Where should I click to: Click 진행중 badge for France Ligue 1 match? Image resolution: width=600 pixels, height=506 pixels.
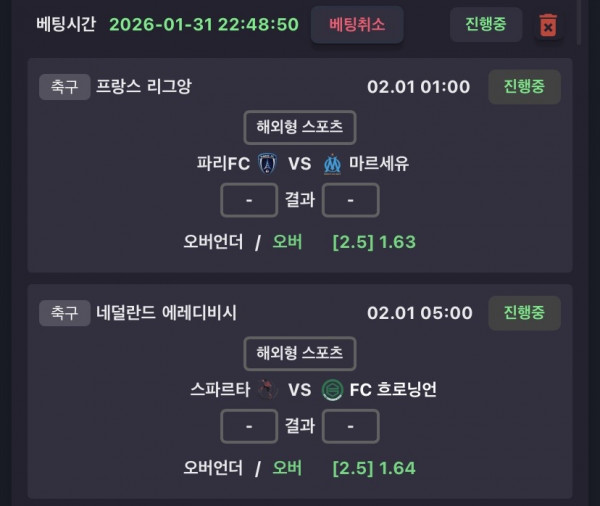tap(524, 87)
